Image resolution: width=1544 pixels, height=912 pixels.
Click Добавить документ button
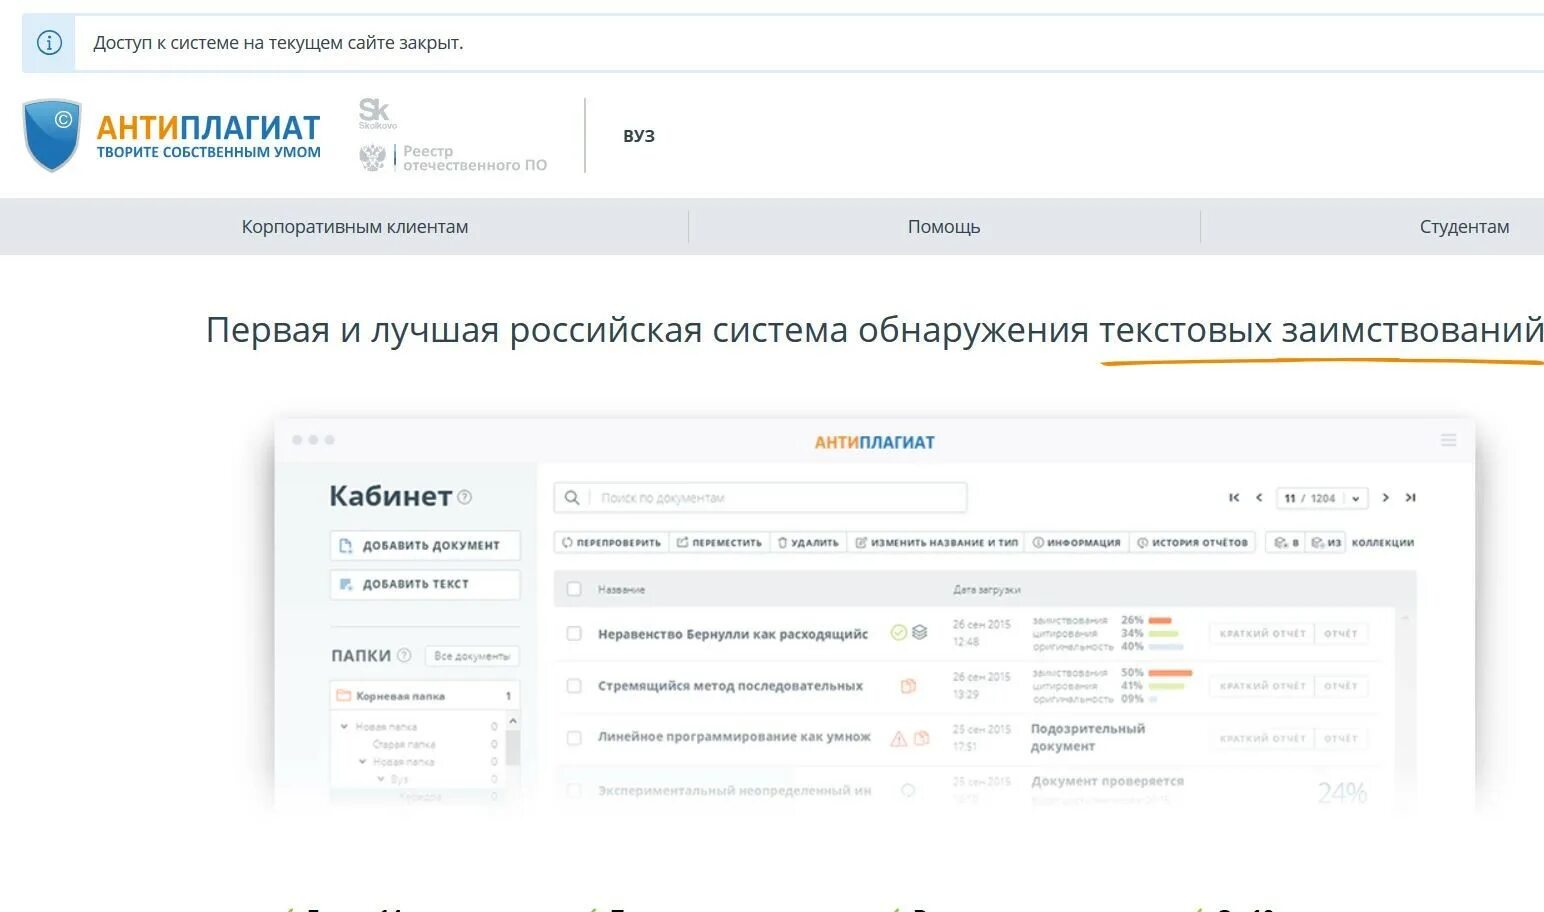coord(425,545)
